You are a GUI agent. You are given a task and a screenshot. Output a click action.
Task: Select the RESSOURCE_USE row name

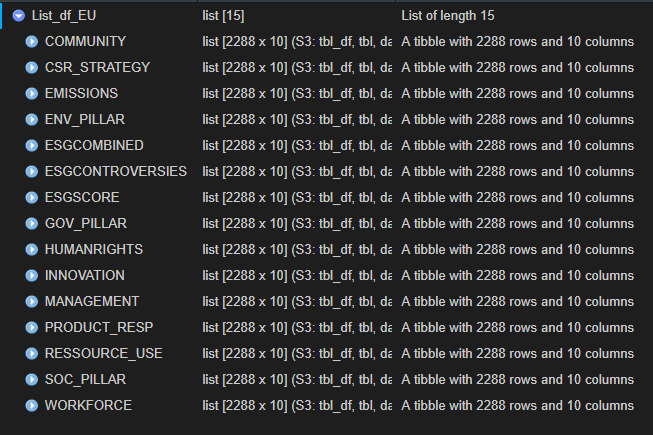pyautogui.click(x=104, y=353)
